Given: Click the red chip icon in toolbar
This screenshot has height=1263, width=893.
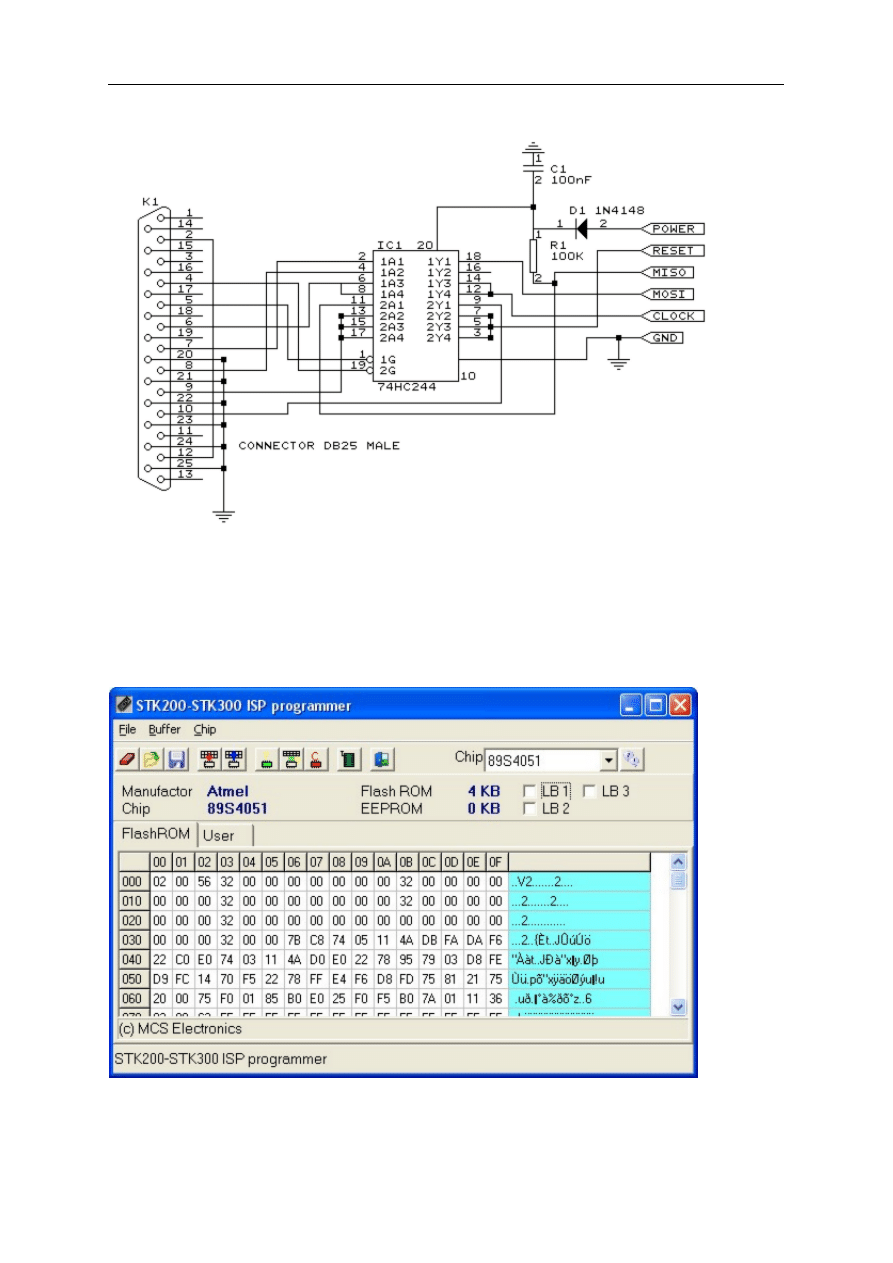Looking at the screenshot, I should [x=209, y=760].
